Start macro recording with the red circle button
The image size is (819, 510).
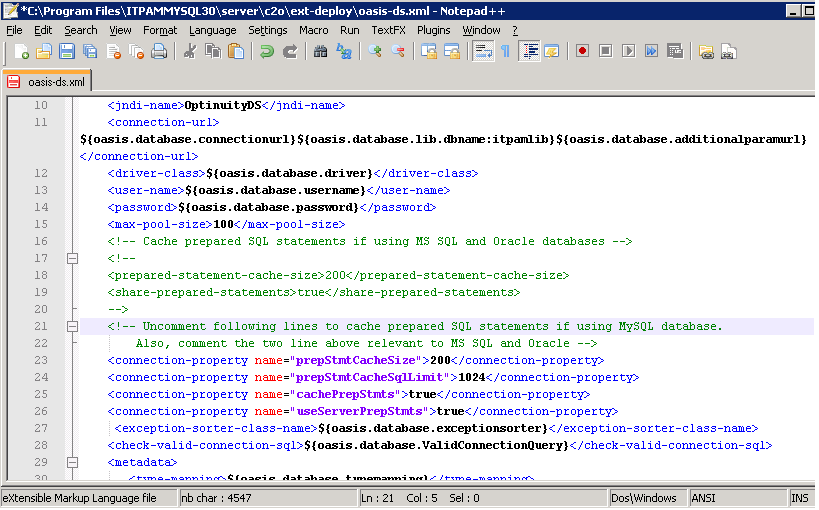[581, 51]
